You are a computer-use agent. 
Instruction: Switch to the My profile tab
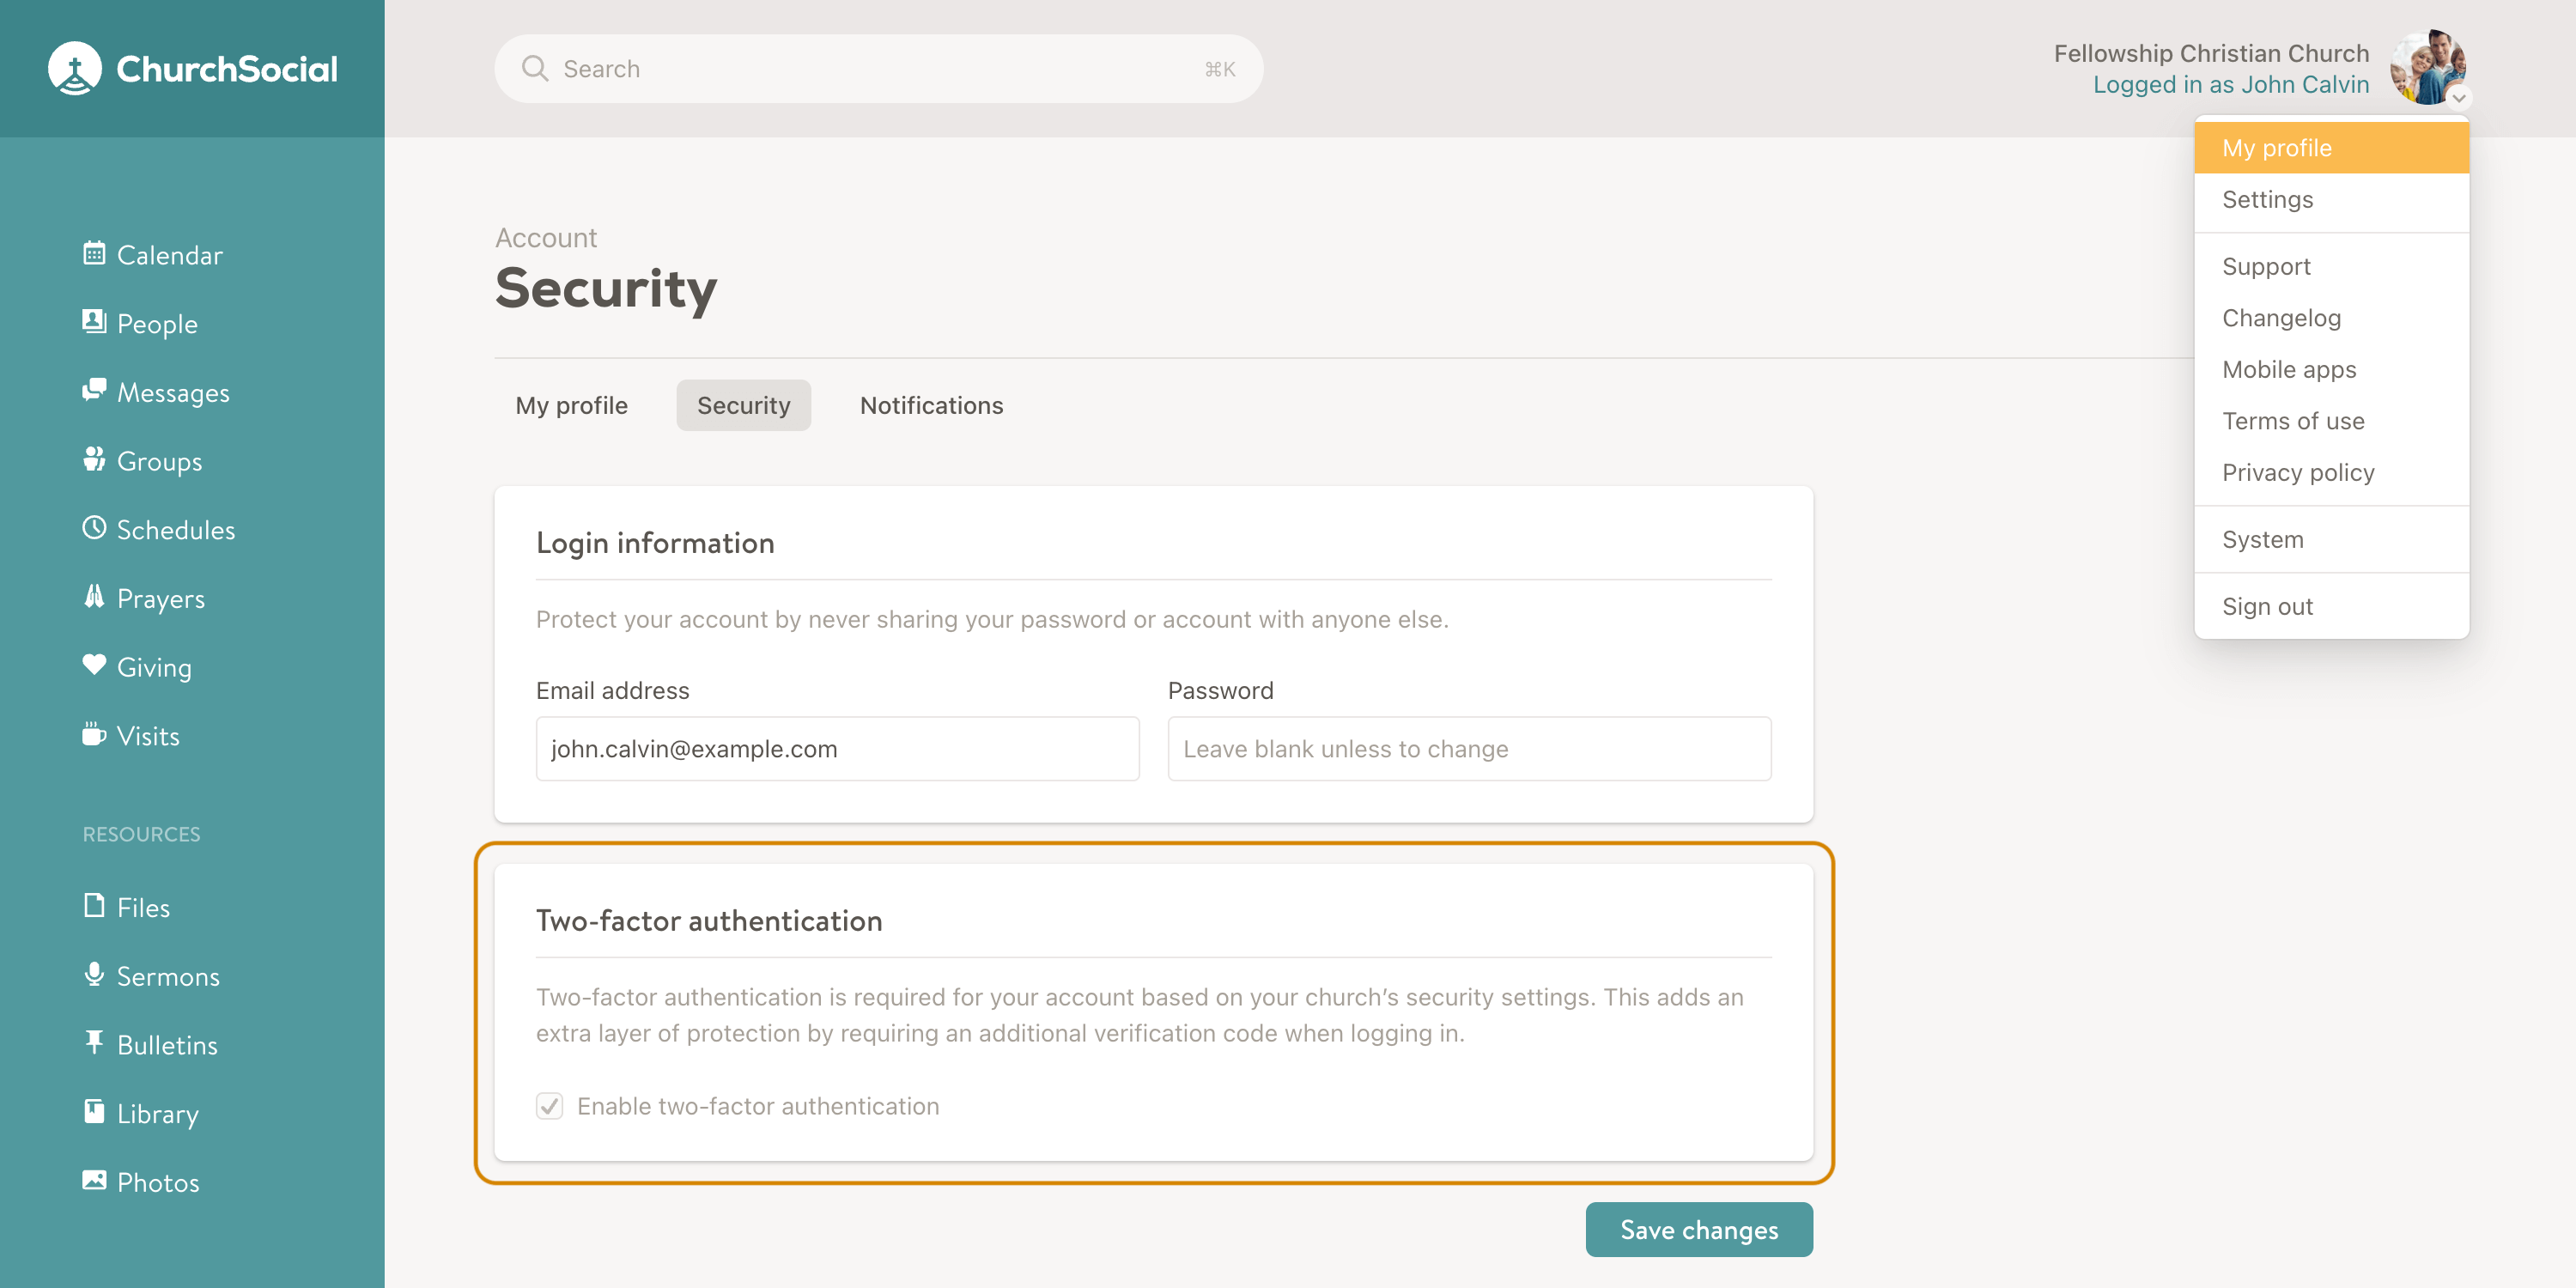[571, 405]
